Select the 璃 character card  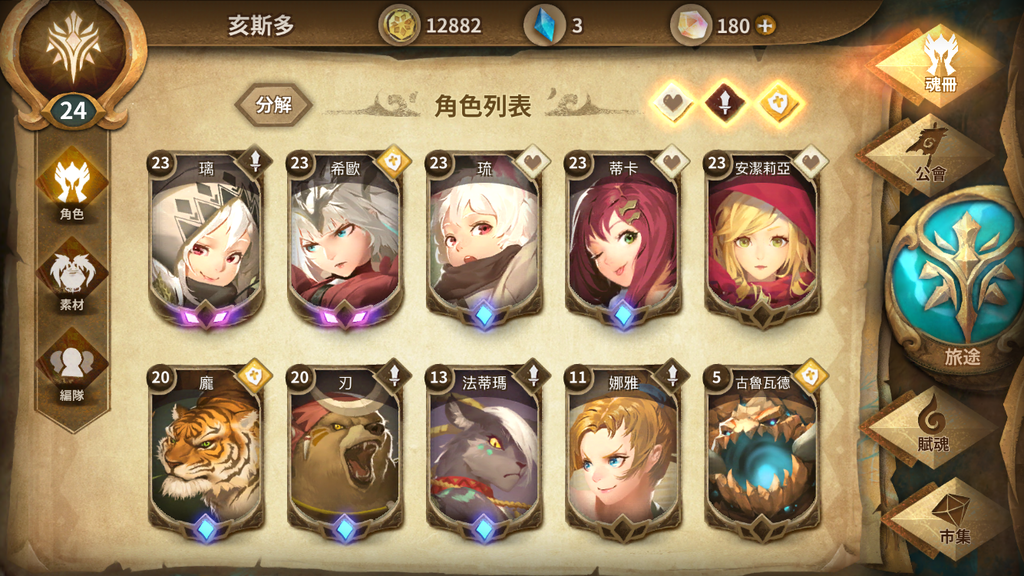(x=206, y=240)
